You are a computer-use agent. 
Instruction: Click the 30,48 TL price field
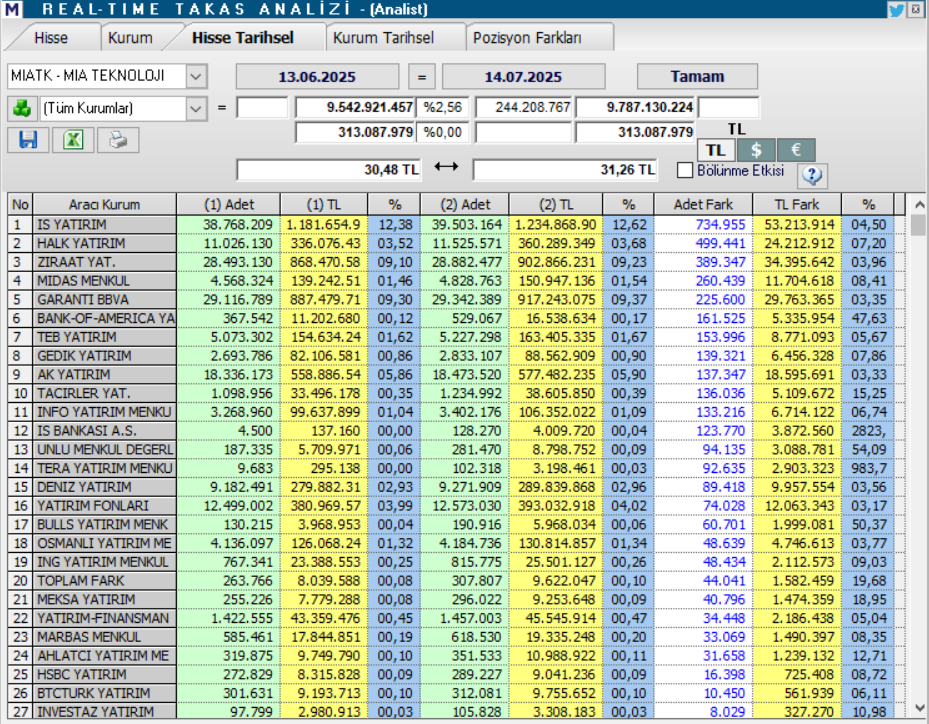point(329,170)
